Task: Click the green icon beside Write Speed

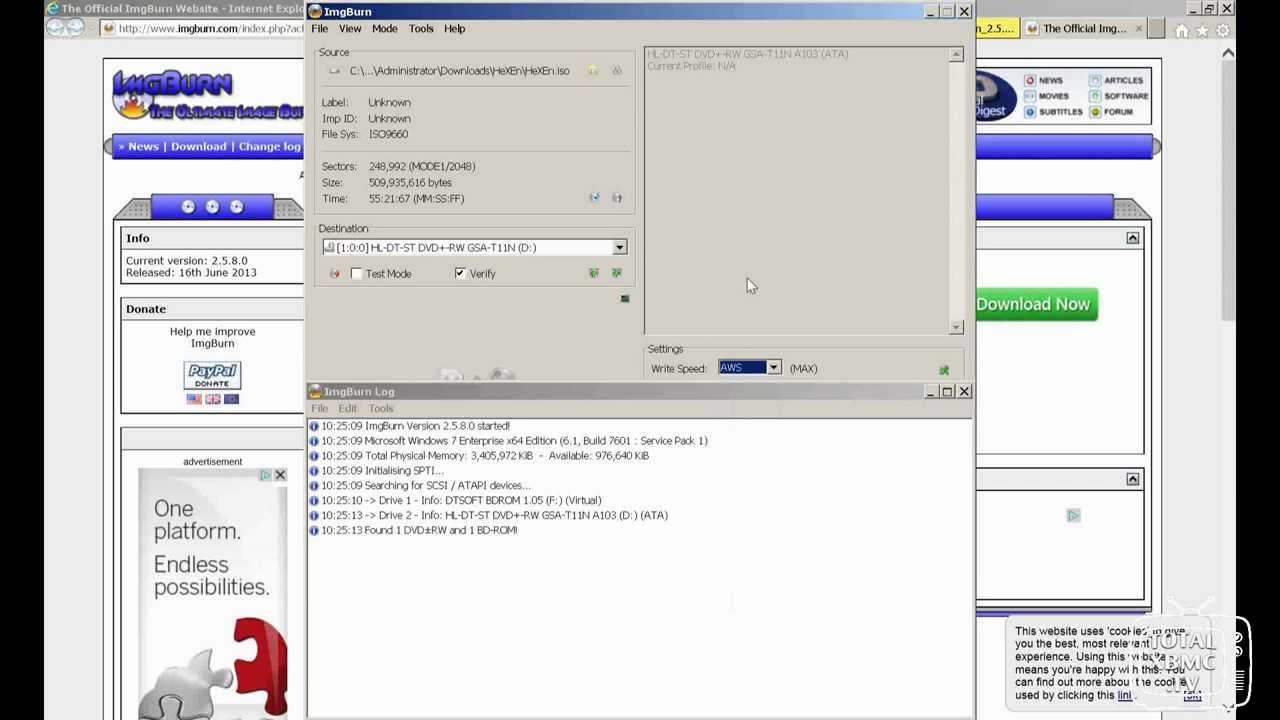Action: [944, 370]
